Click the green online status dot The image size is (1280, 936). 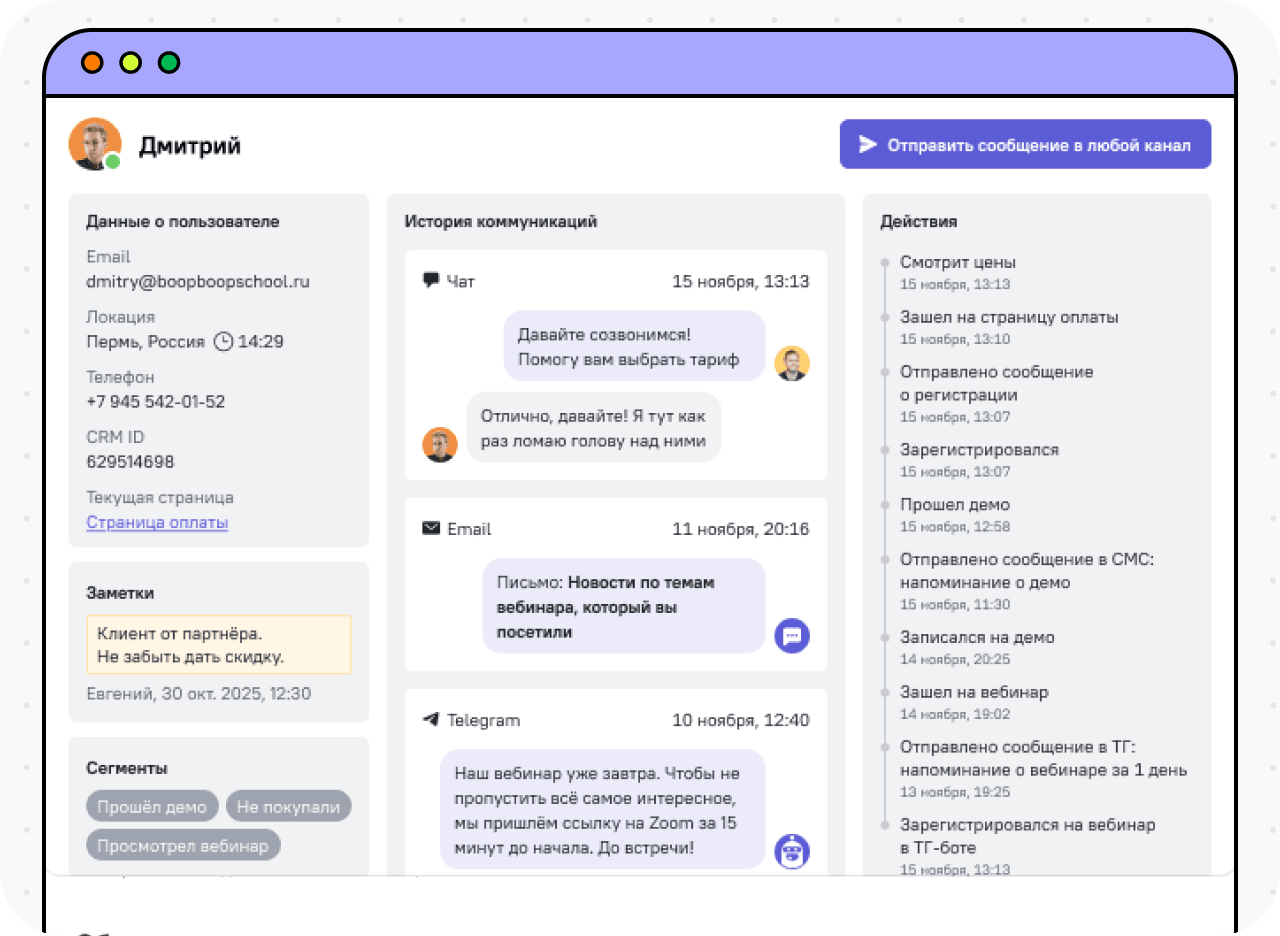[x=113, y=162]
